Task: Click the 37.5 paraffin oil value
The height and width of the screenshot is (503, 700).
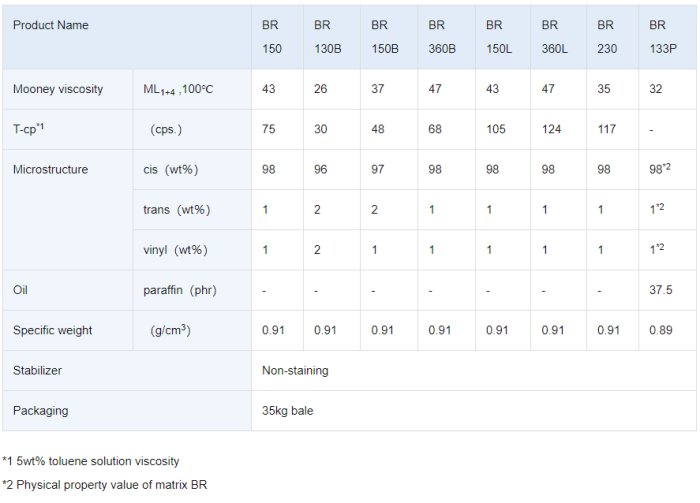Action: [x=661, y=290]
